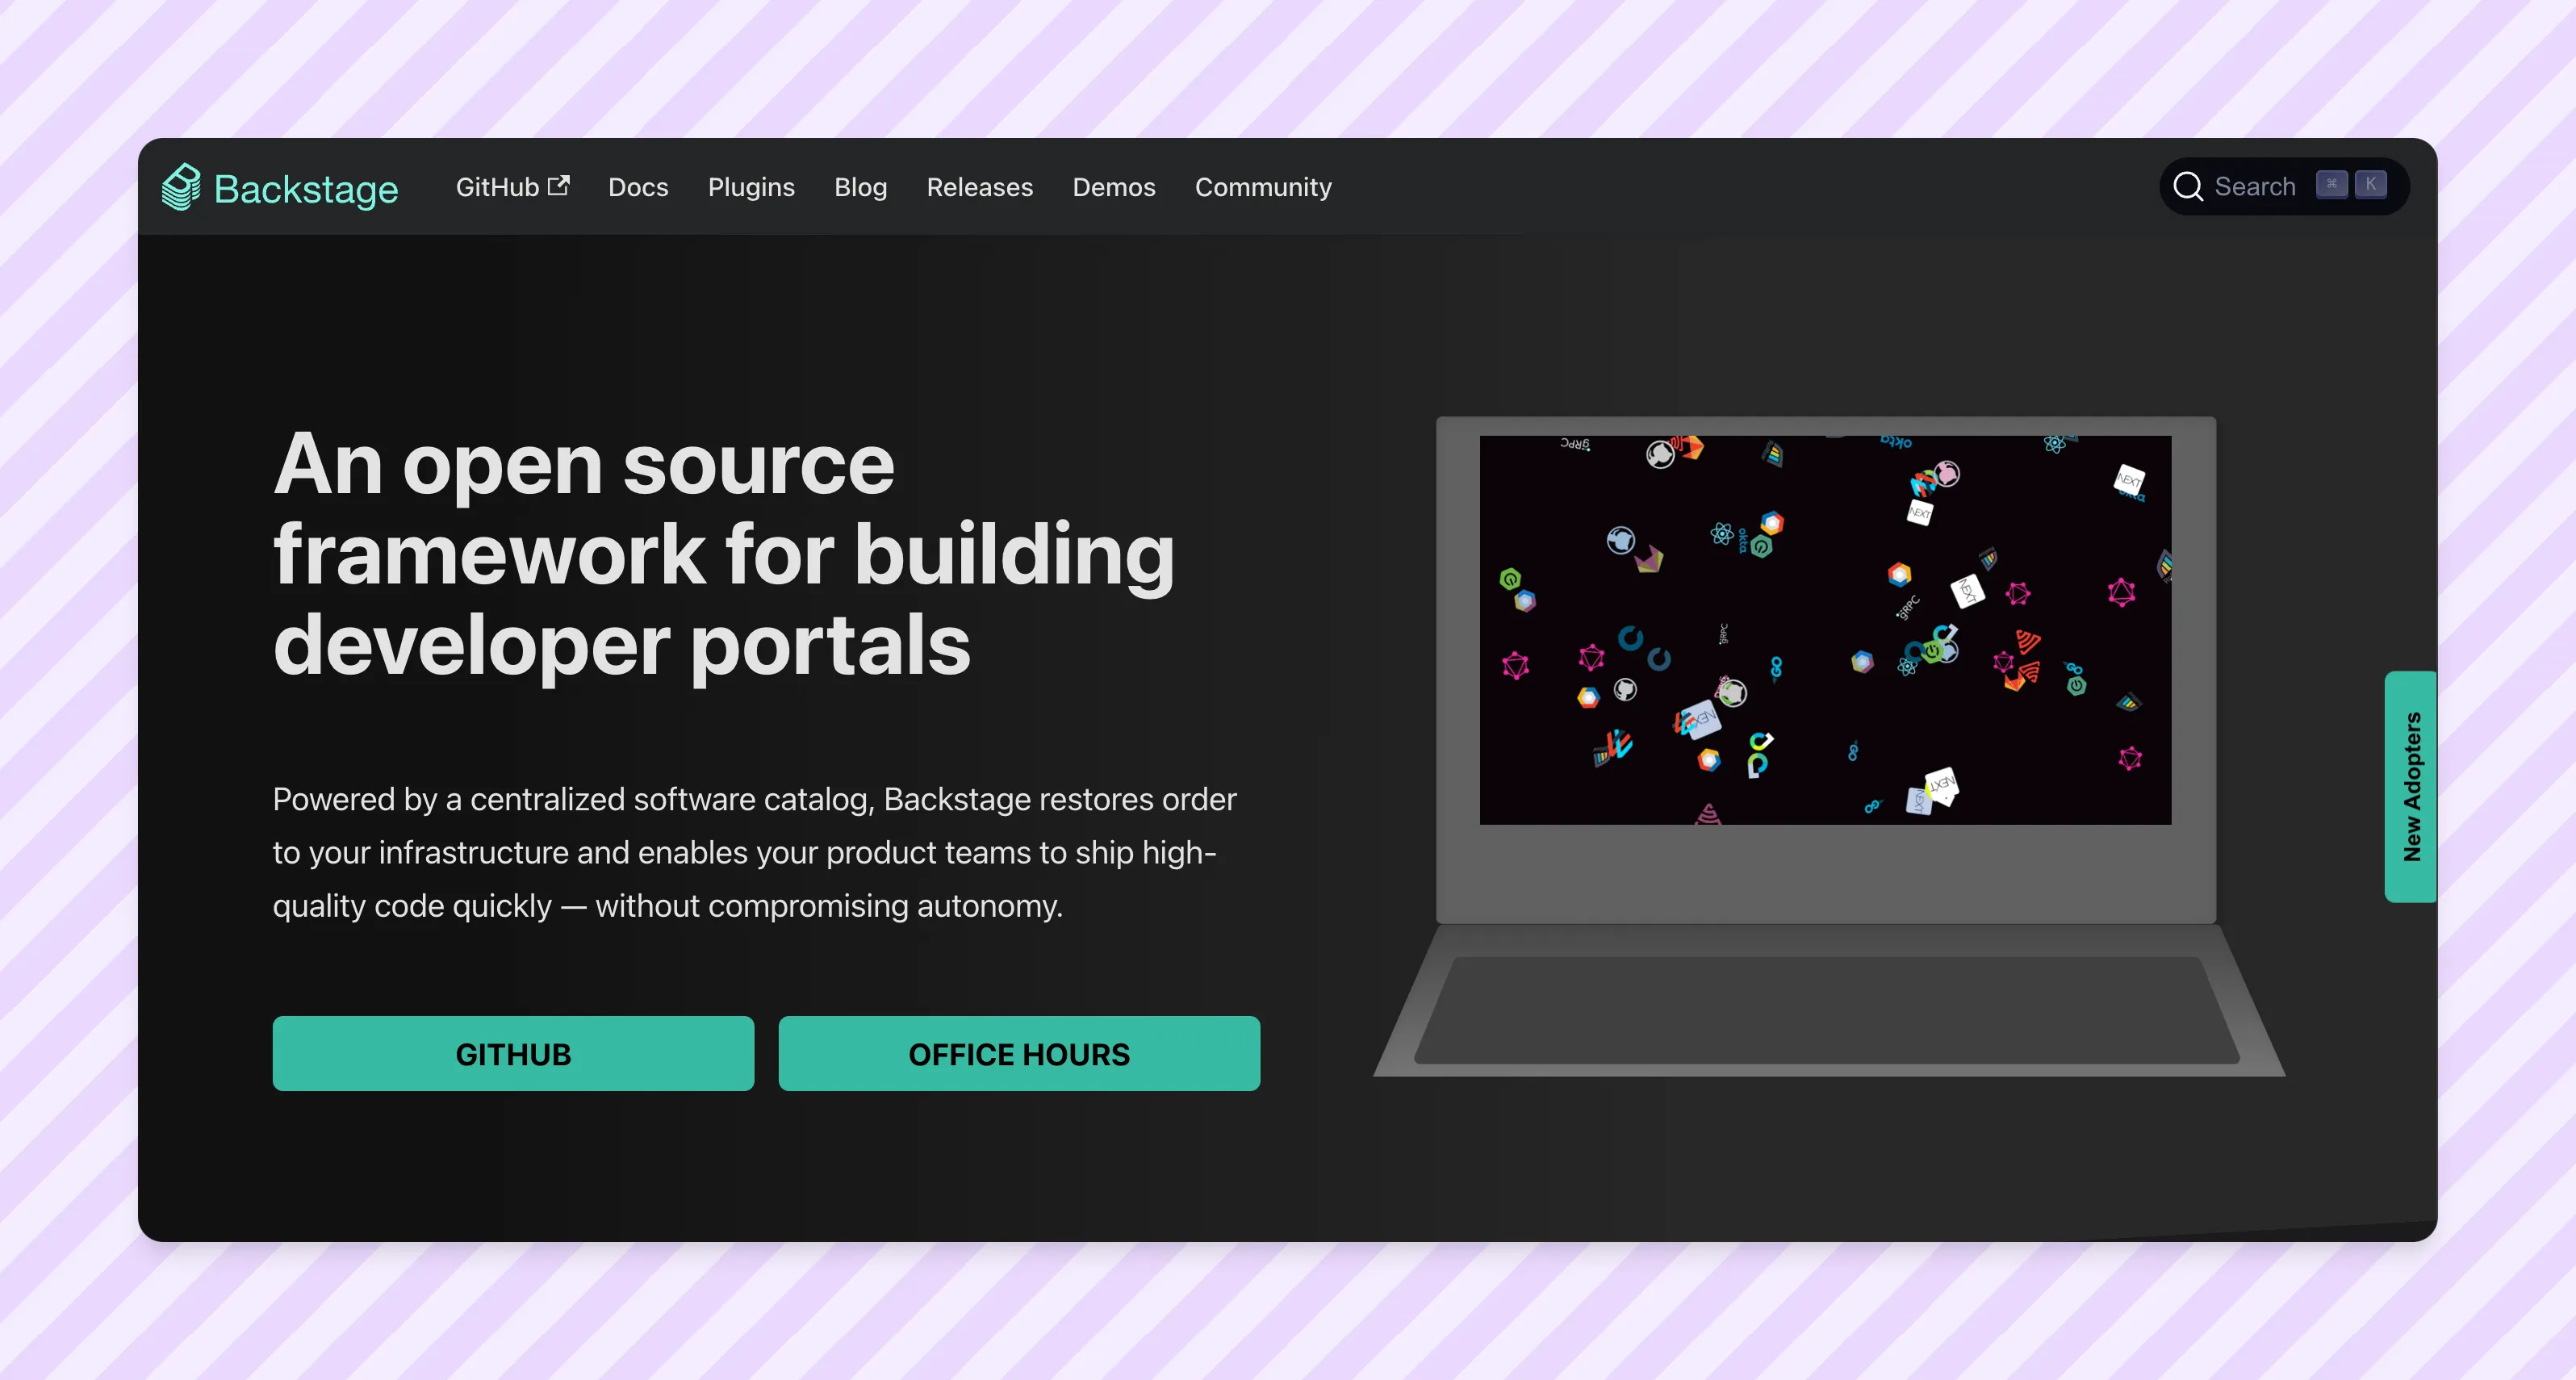Select the Blog tab
Image resolution: width=2576 pixels, height=1380 pixels.
tap(859, 186)
